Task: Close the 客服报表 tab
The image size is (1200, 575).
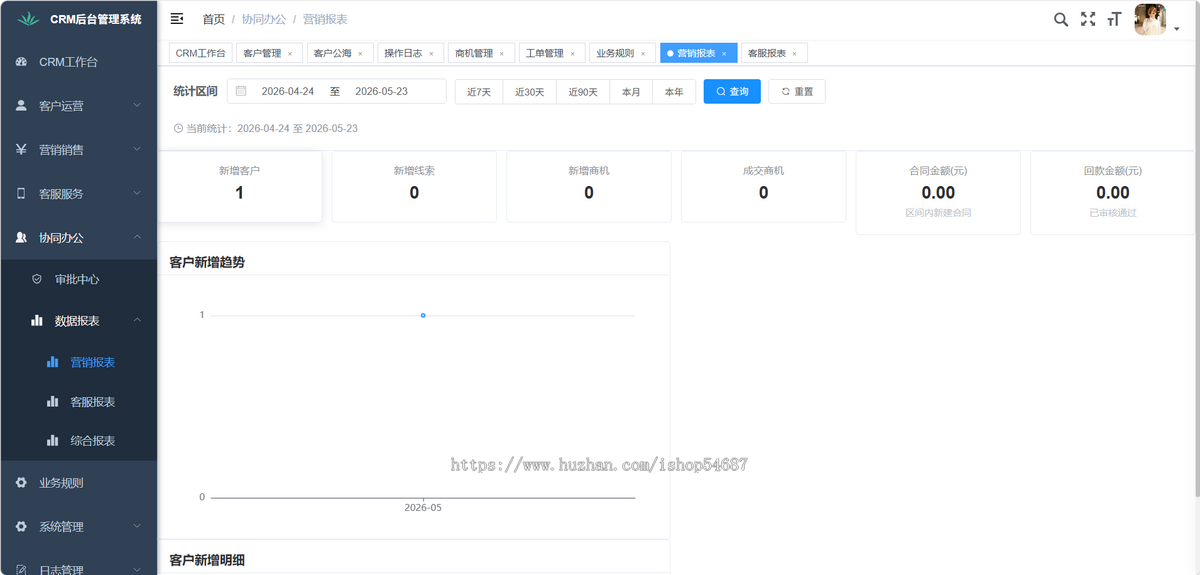Action: 795,53
